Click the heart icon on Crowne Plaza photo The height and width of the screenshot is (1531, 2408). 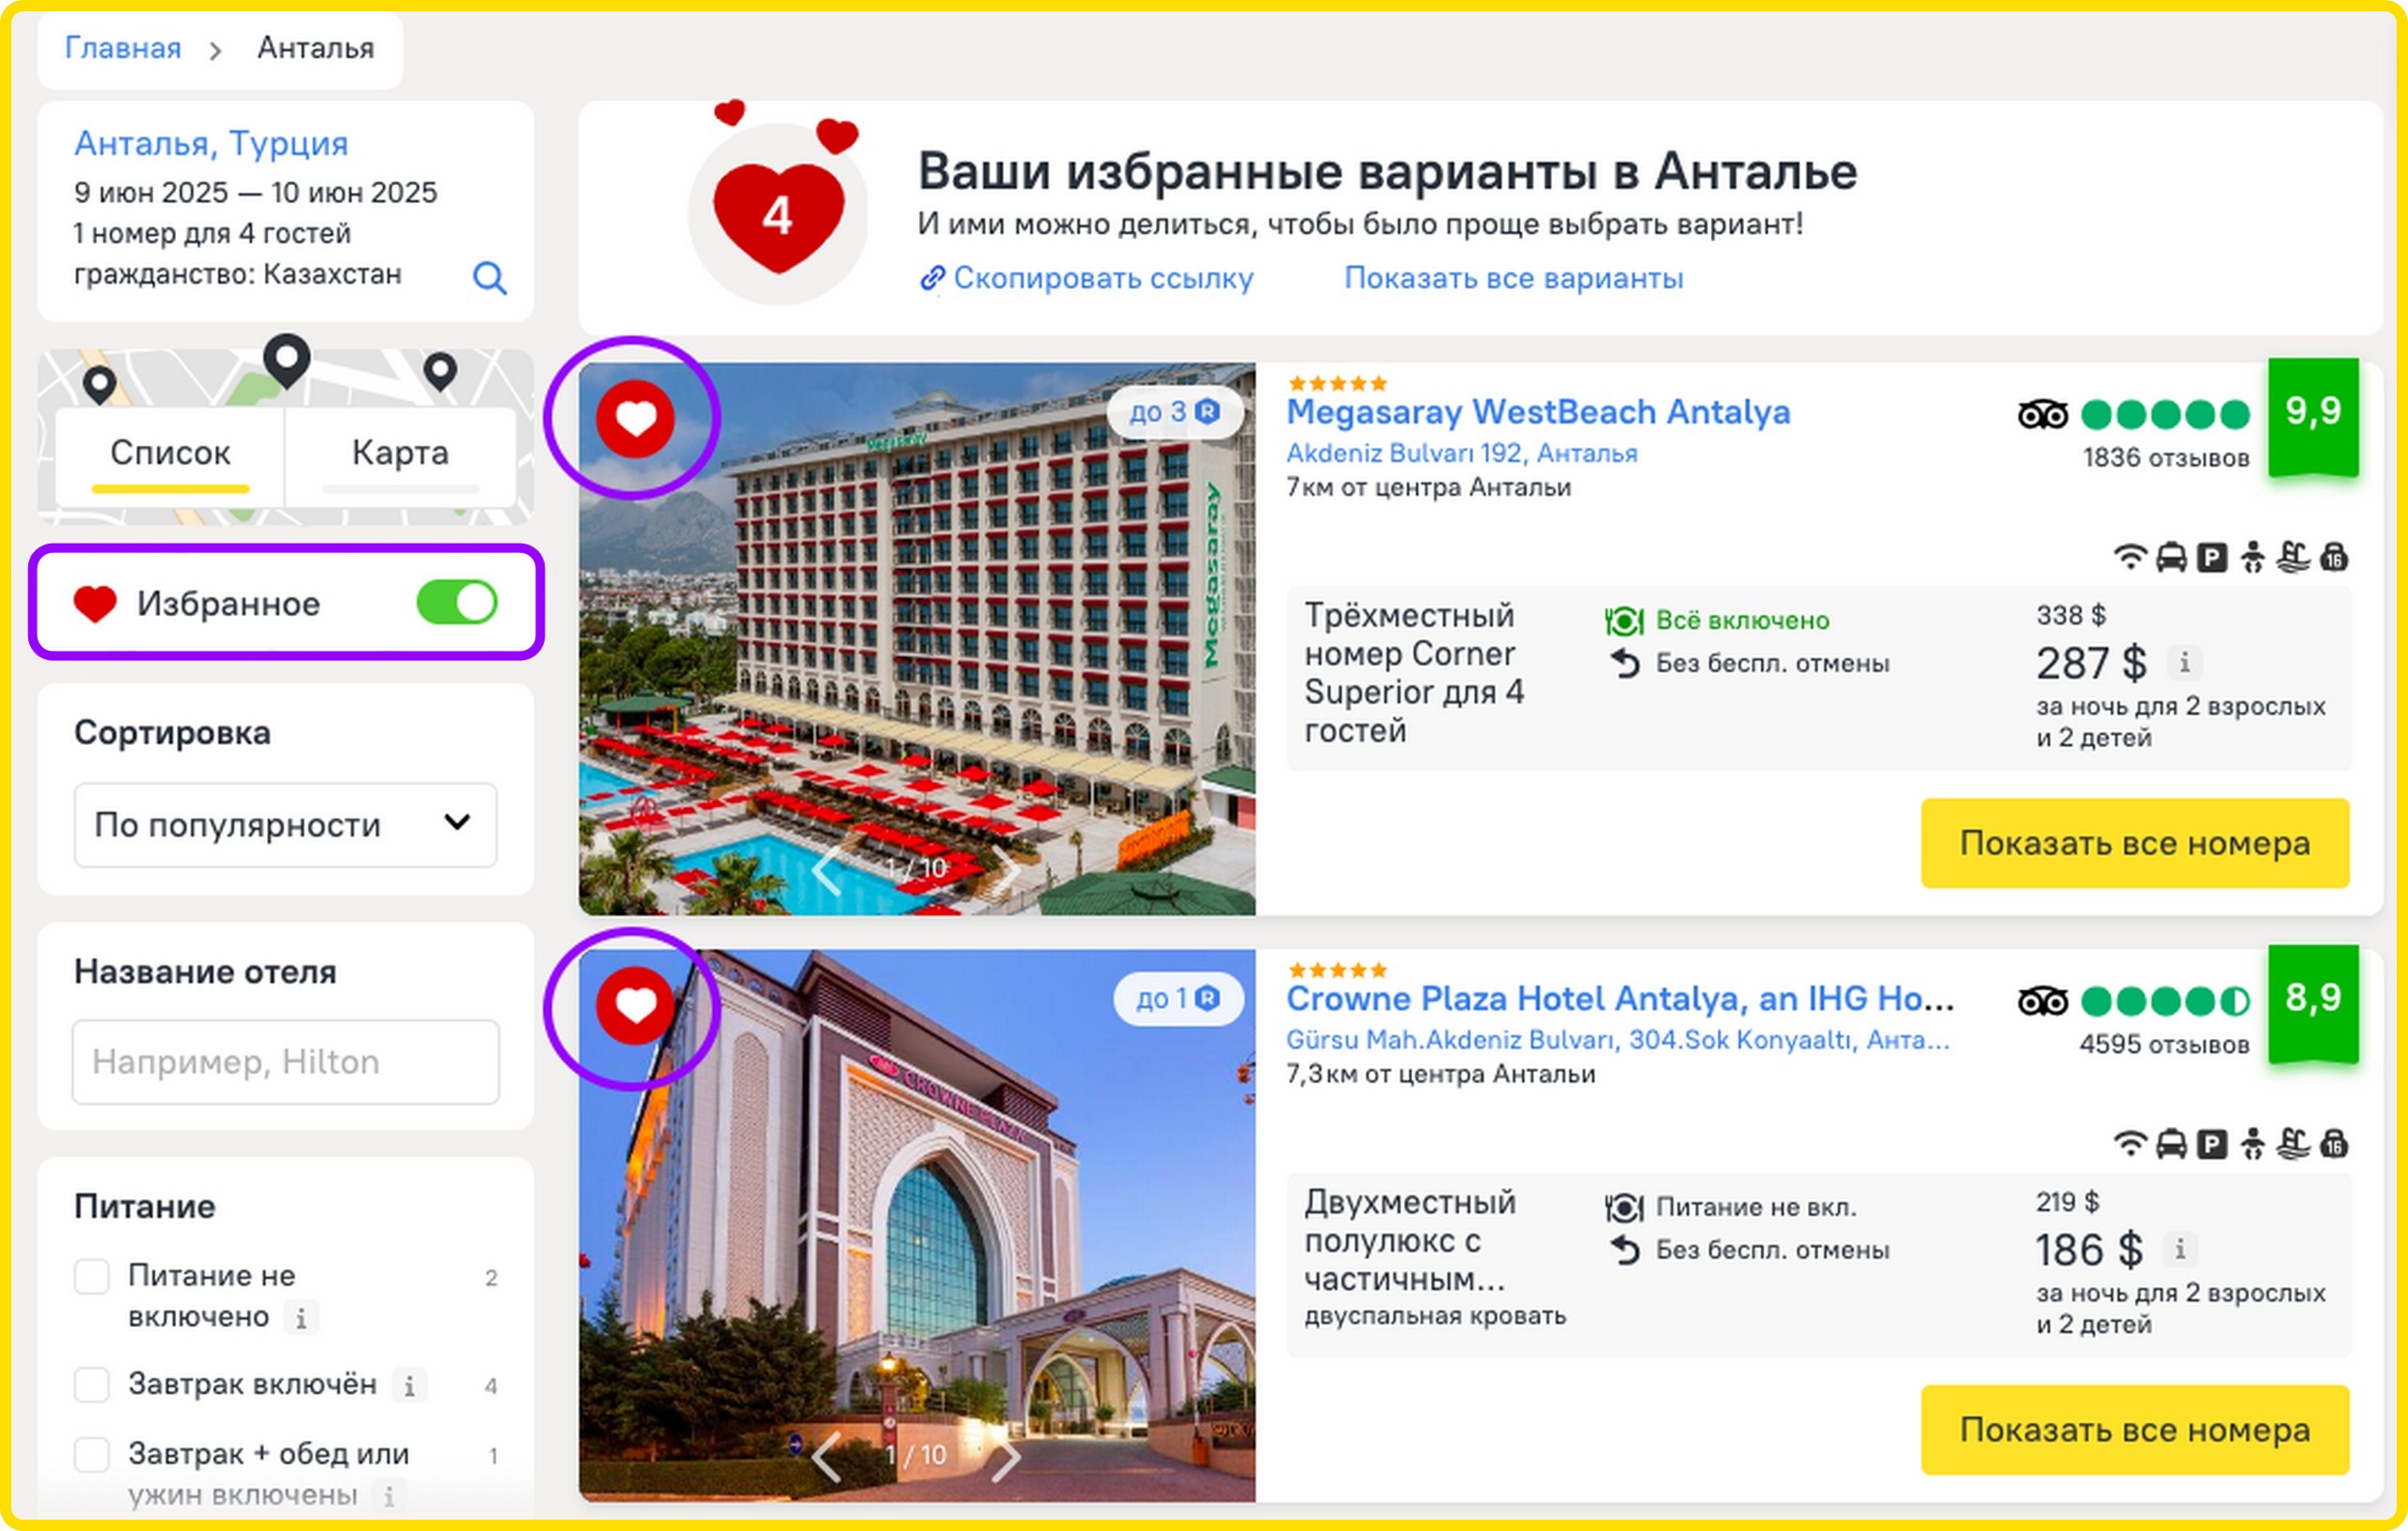(x=635, y=1005)
